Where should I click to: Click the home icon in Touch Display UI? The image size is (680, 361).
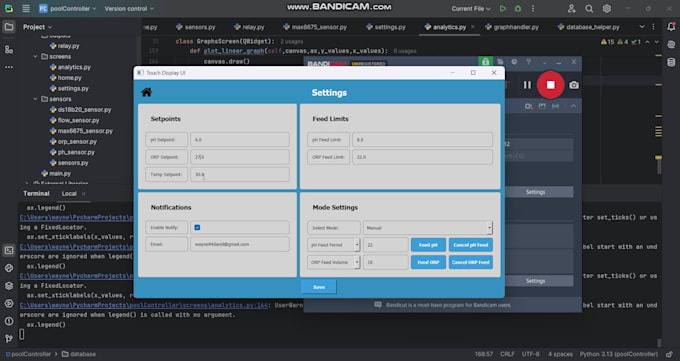tap(147, 92)
